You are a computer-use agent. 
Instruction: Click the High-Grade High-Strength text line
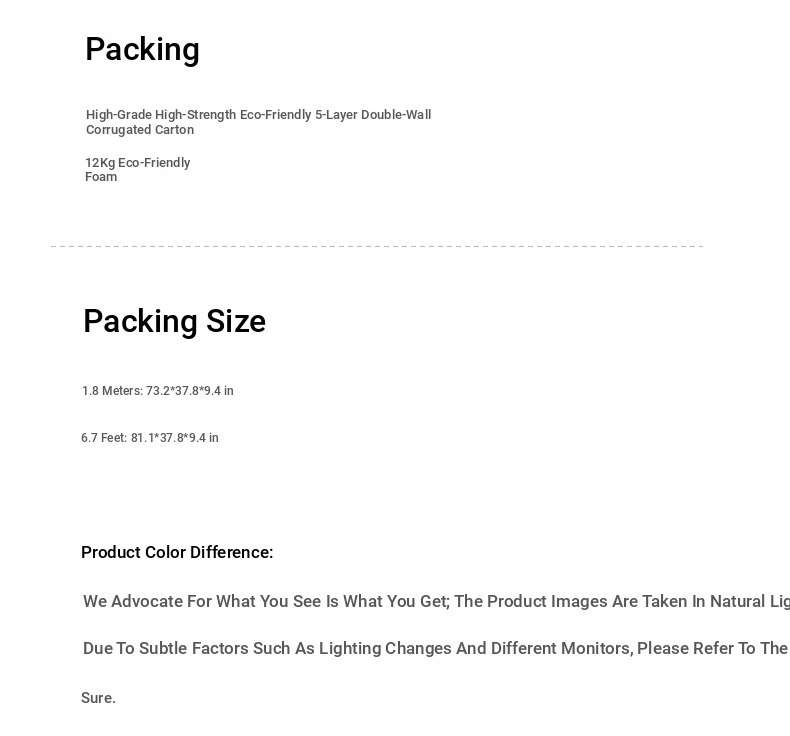(x=258, y=115)
